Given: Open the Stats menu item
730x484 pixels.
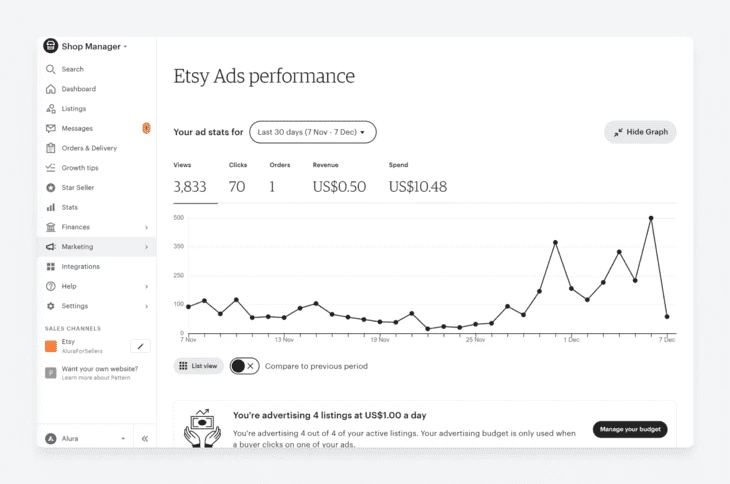Looking at the screenshot, I should point(97,207).
